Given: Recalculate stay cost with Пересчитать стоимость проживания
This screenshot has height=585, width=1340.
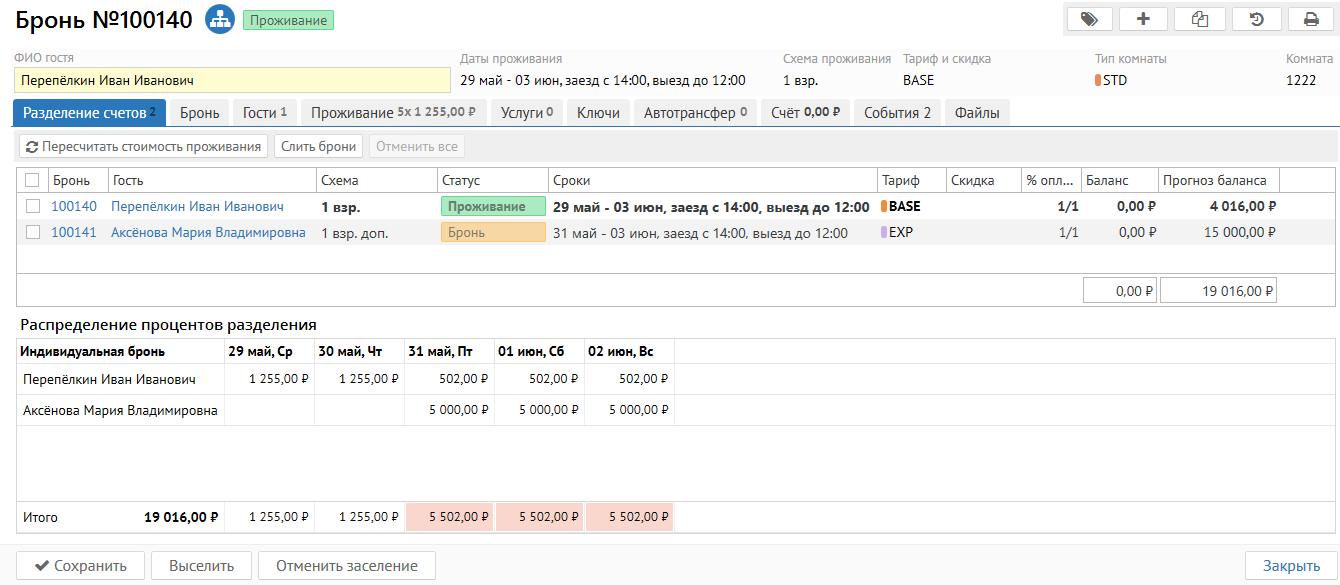Looking at the screenshot, I should 143,147.
